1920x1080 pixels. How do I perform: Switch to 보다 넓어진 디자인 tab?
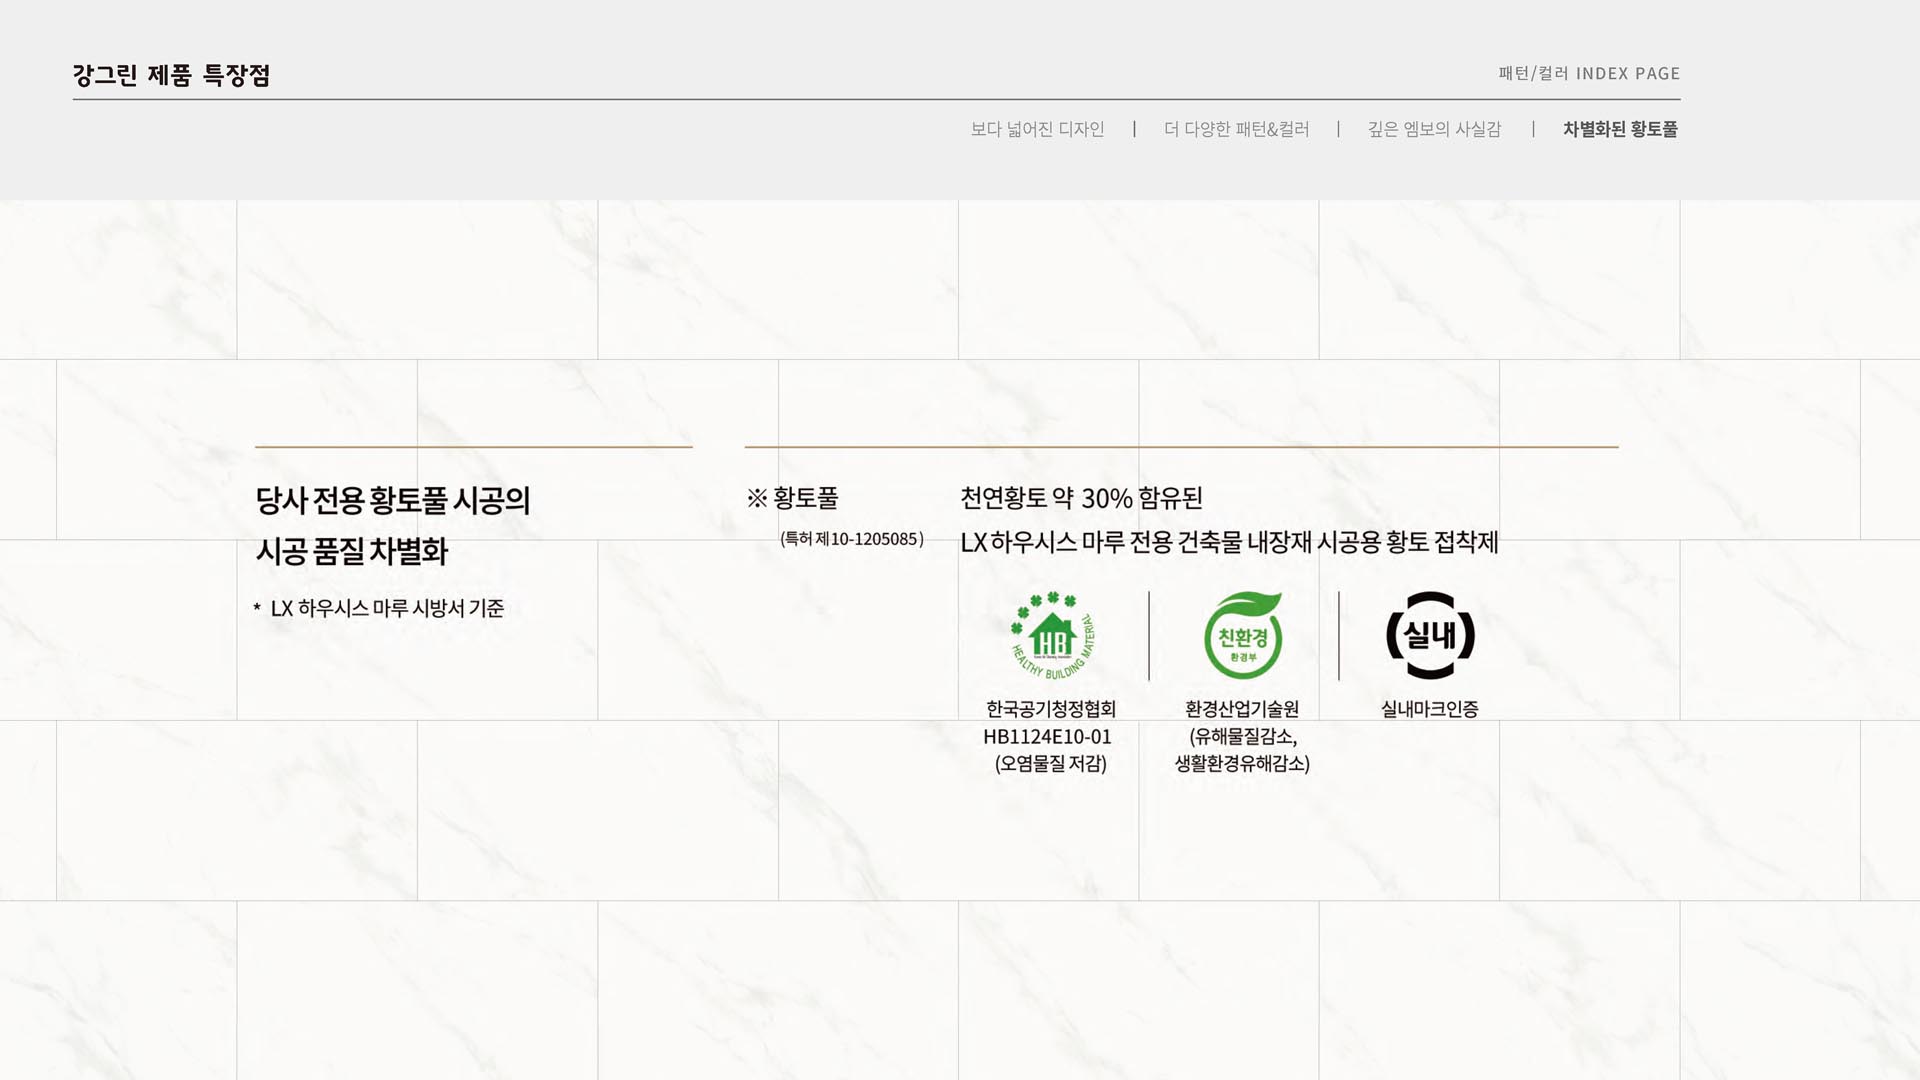point(1037,129)
